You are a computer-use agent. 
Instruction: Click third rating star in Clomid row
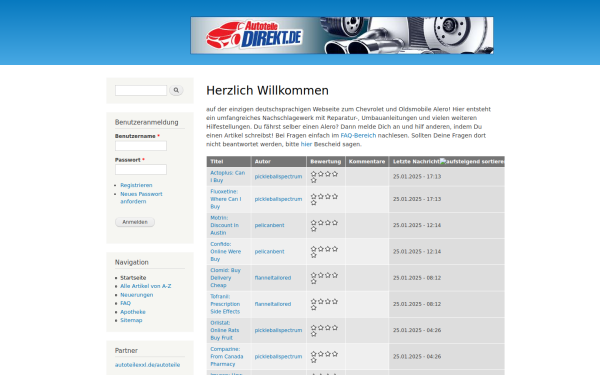(328, 275)
